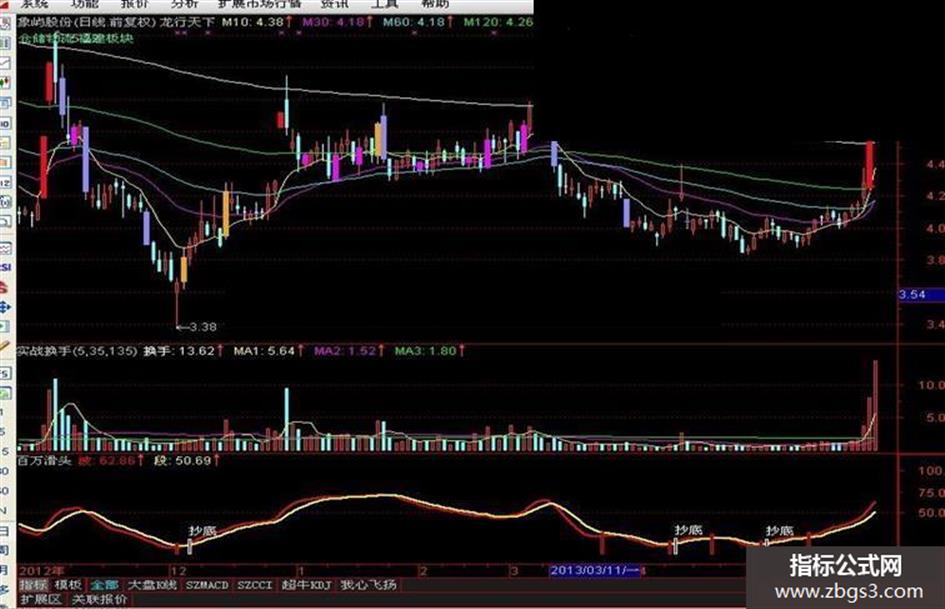
Task: Click the M120: 4.26 moving average value
Action: point(498,22)
